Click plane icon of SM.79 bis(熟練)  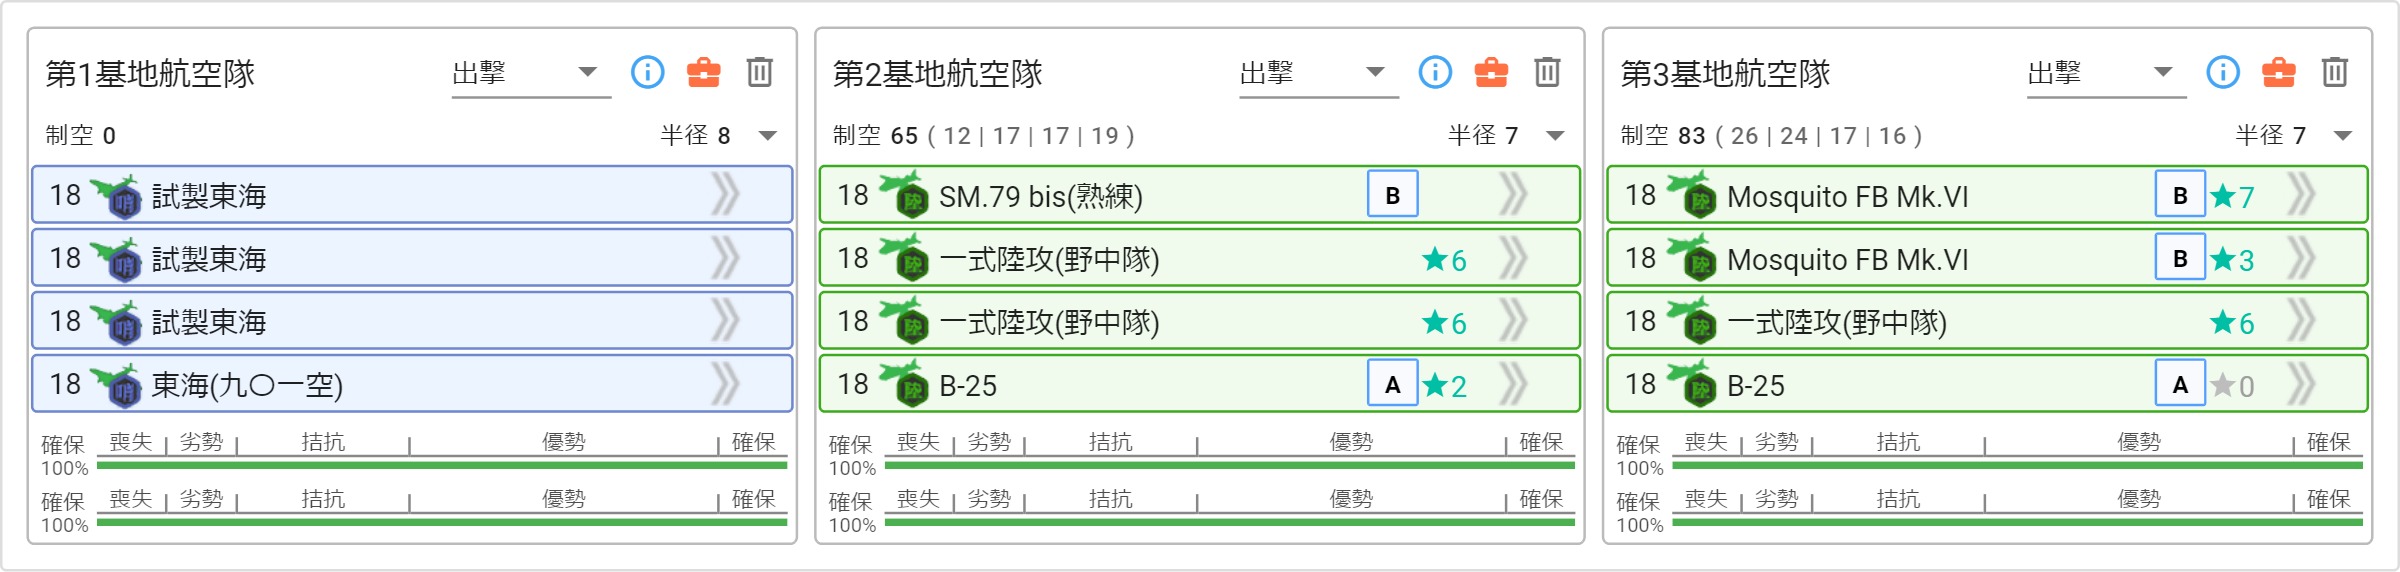click(x=901, y=194)
